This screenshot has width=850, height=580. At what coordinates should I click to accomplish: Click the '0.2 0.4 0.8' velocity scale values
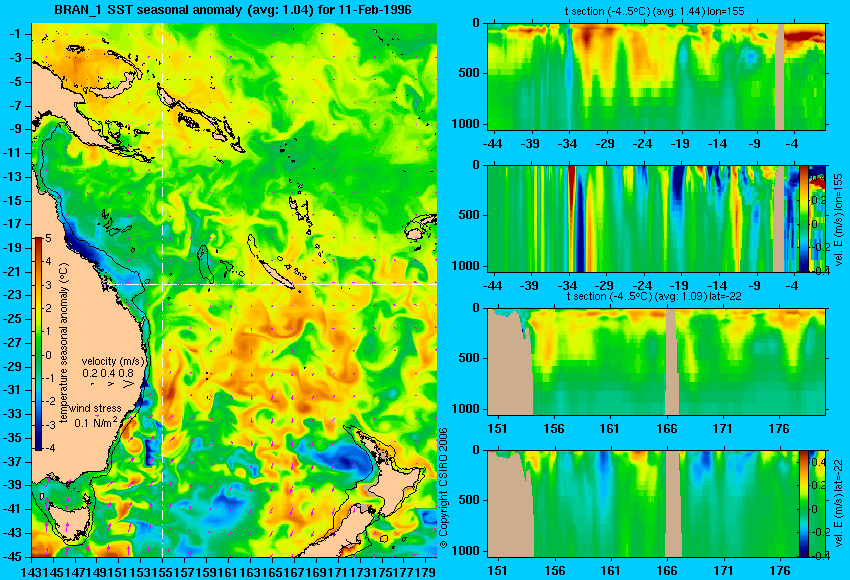(108, 373)
